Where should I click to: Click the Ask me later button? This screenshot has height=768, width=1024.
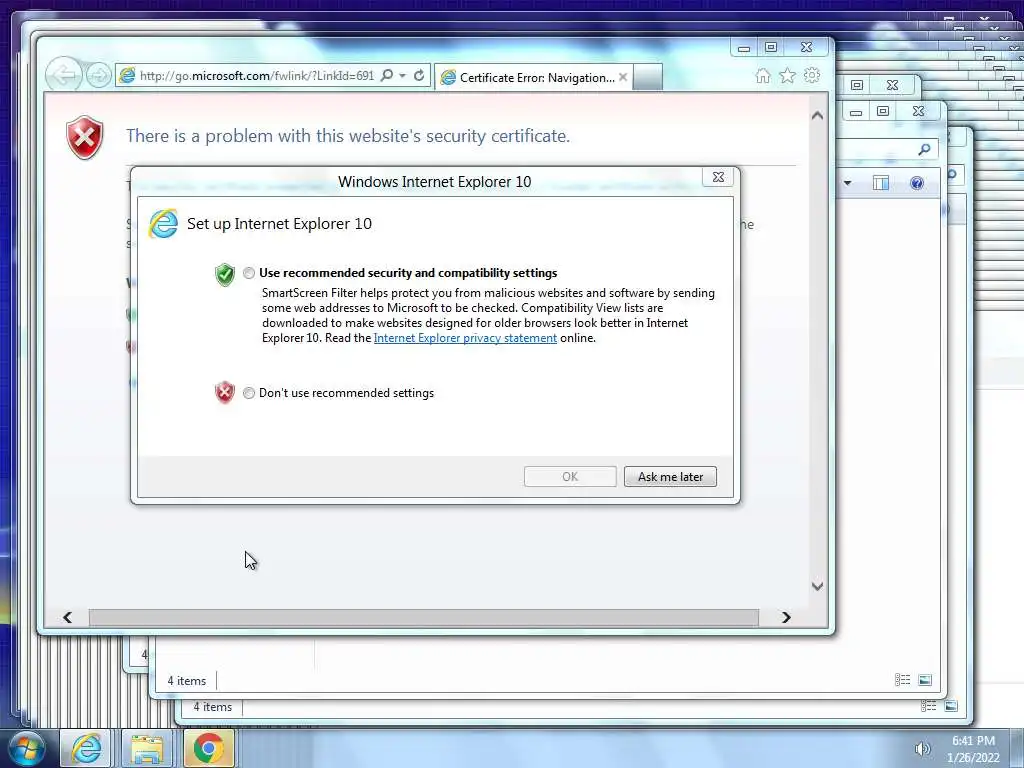[670, 477]
